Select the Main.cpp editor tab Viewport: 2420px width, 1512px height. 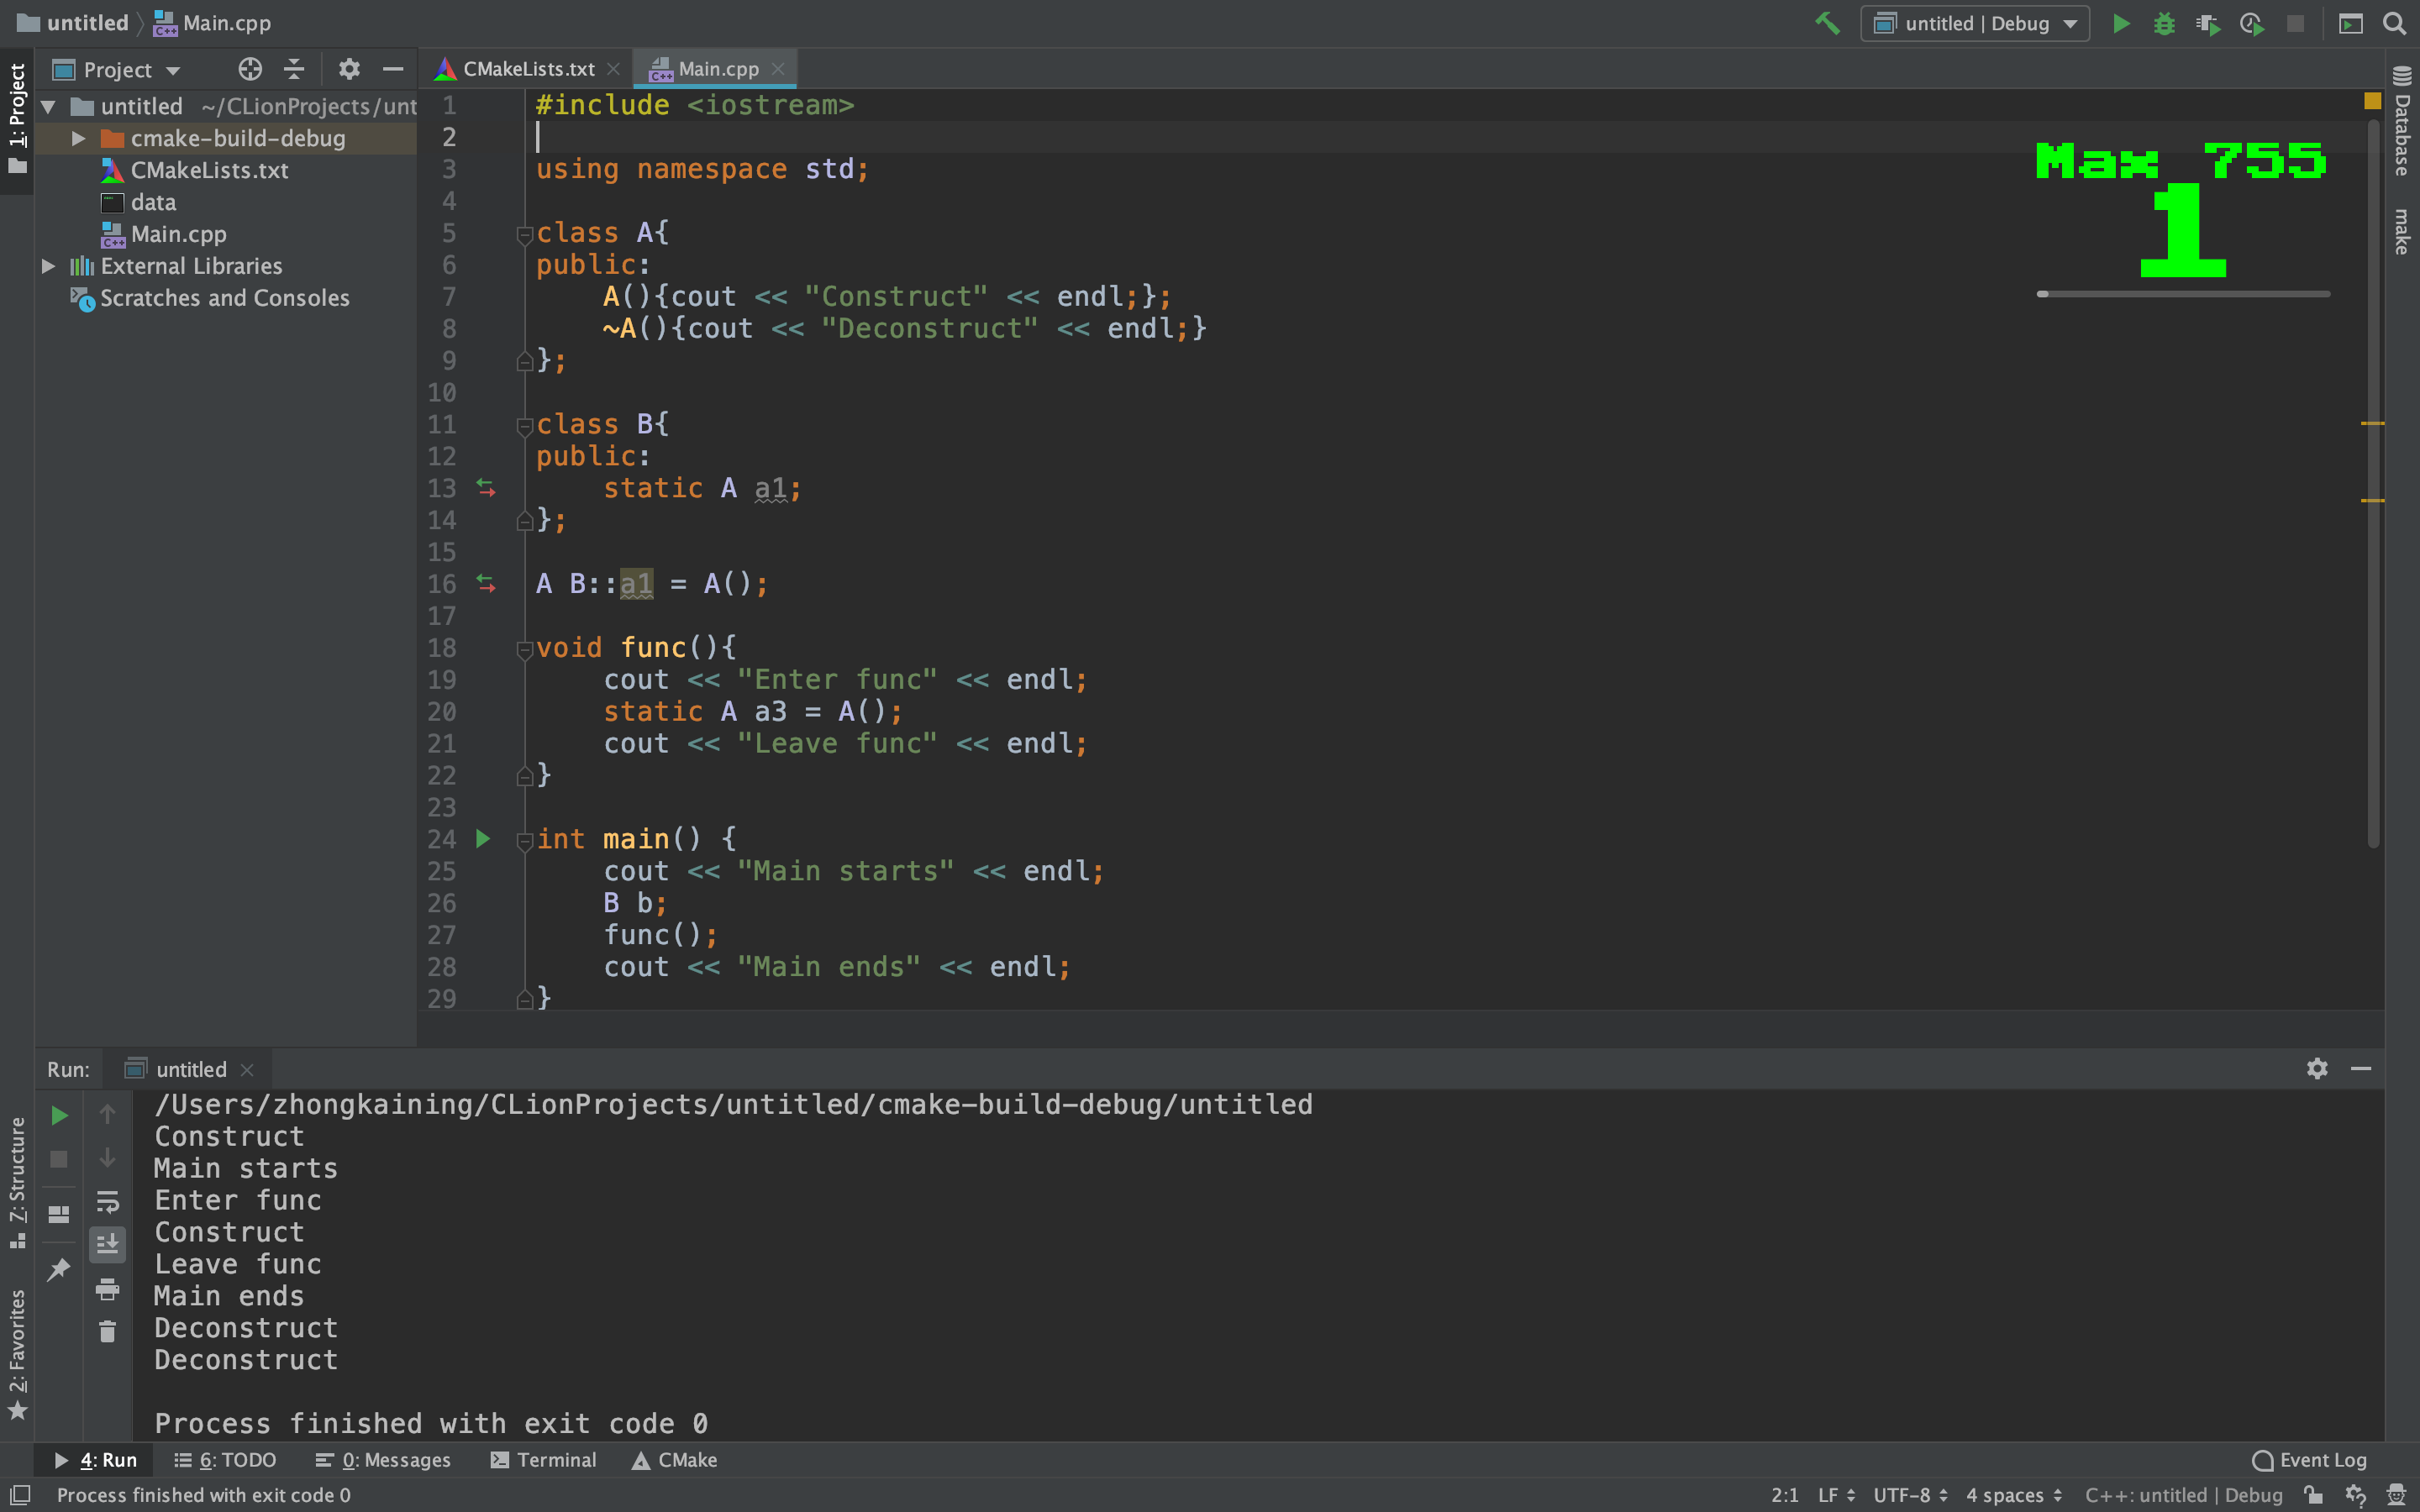[x=716, y=69]
